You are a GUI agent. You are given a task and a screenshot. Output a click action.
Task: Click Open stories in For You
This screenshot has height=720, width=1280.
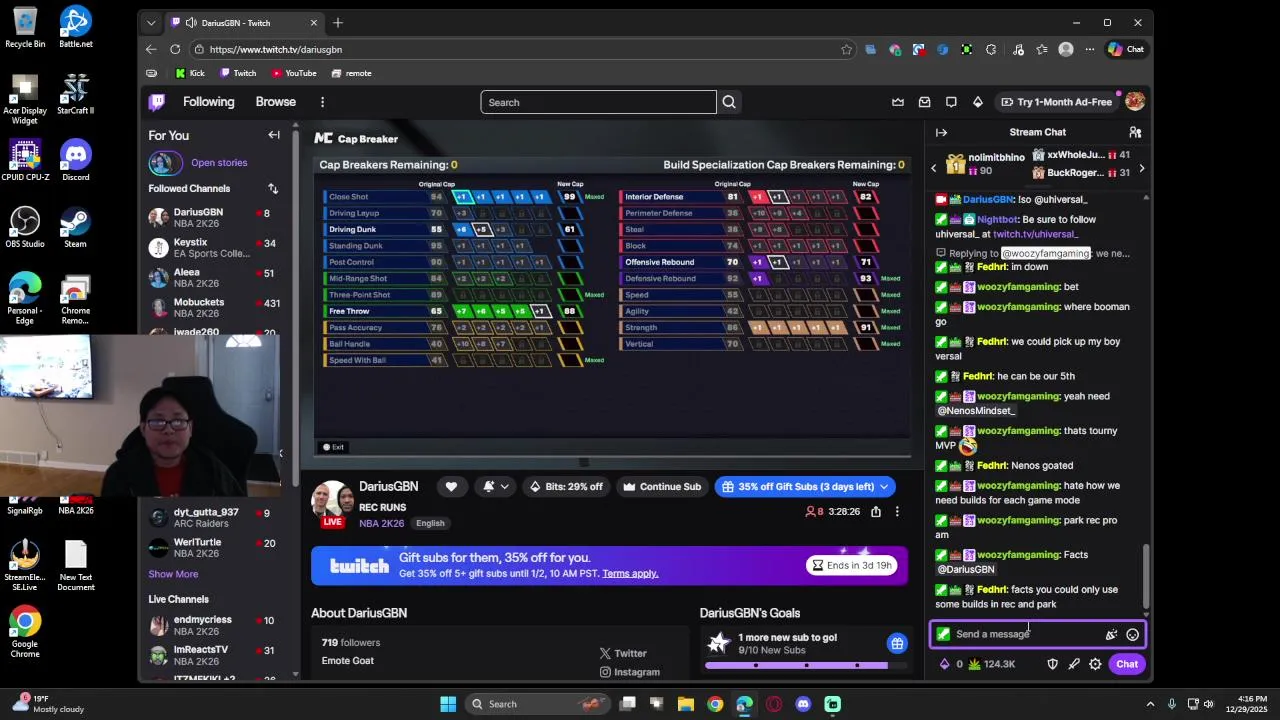(x=219, y=162)
